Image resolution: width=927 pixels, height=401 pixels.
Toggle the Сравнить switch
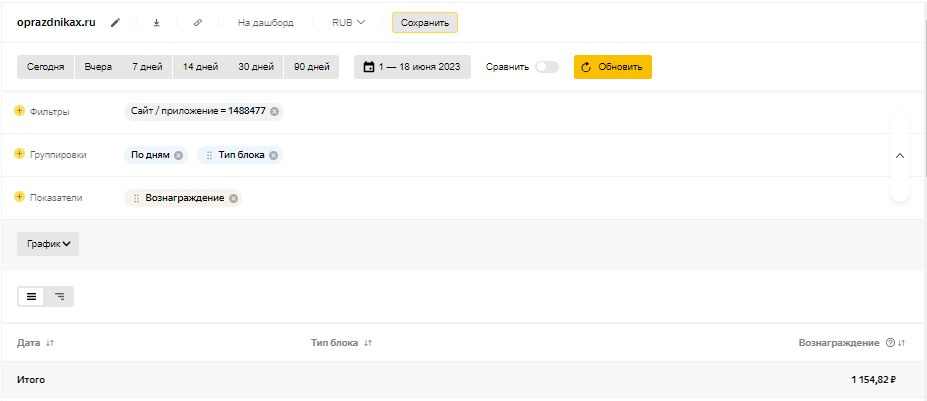click(546, 67)
